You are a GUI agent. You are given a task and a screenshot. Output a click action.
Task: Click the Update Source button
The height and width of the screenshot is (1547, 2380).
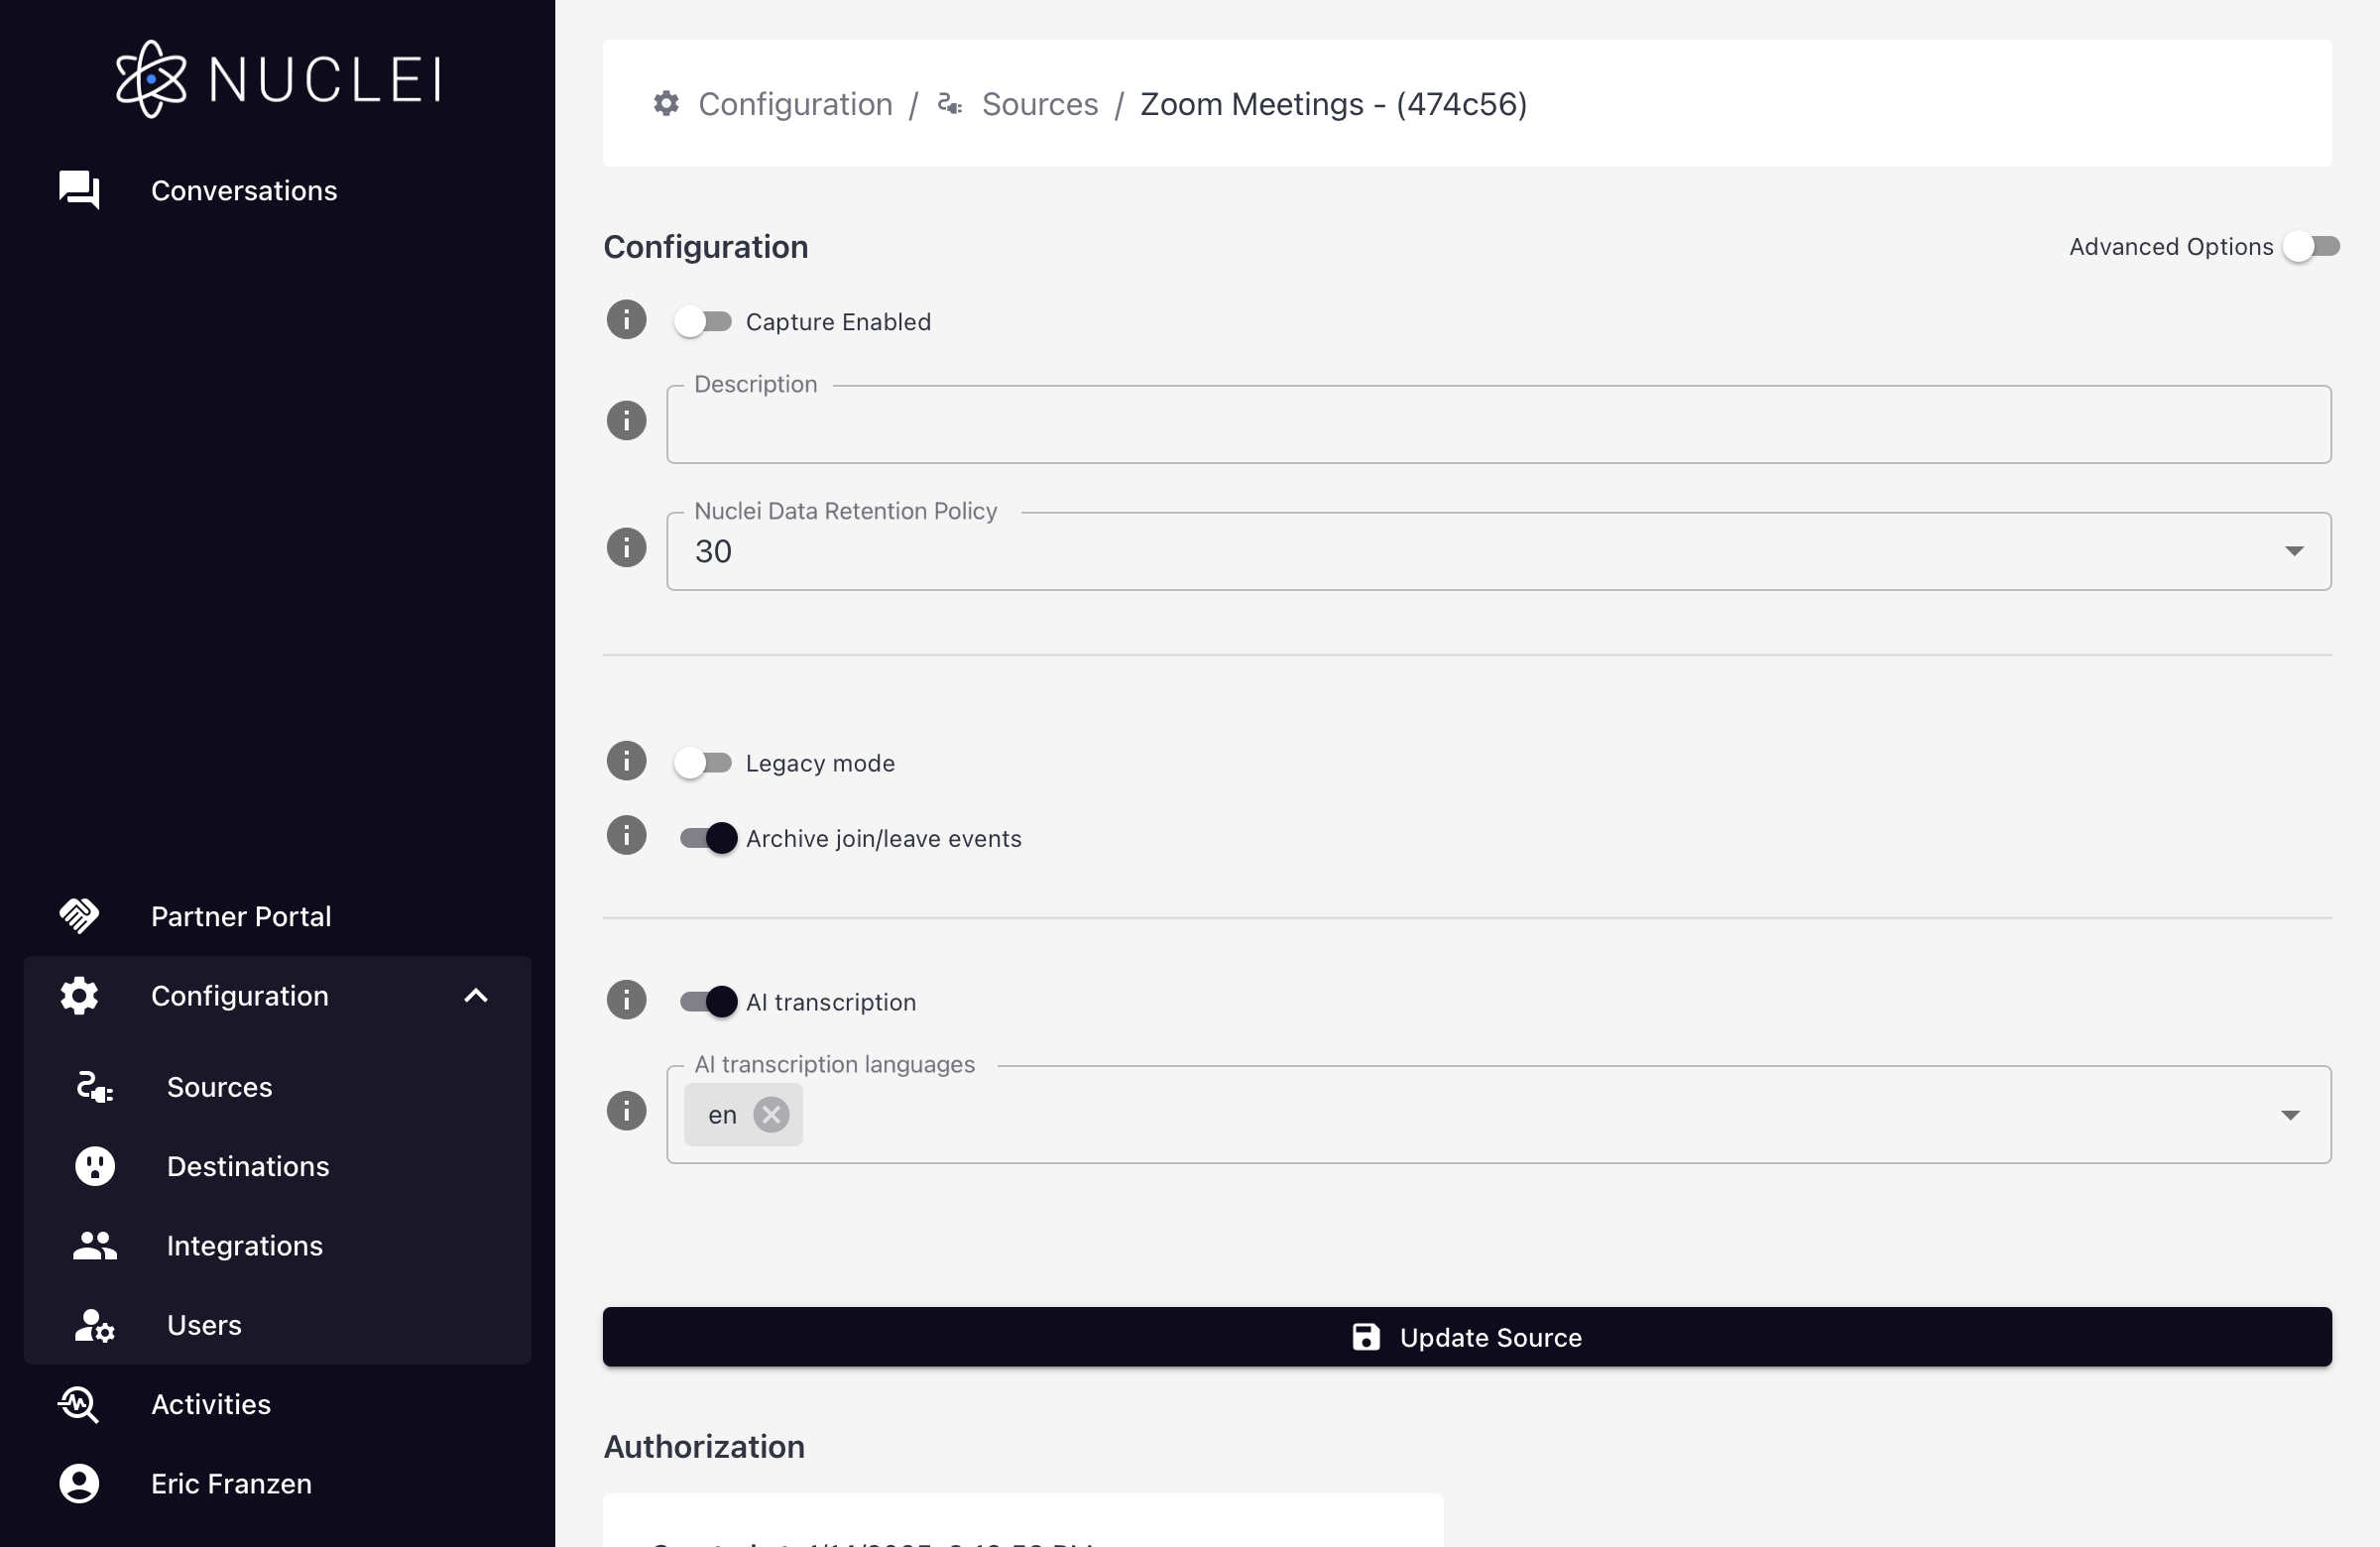click(x=1466, y=1337)
